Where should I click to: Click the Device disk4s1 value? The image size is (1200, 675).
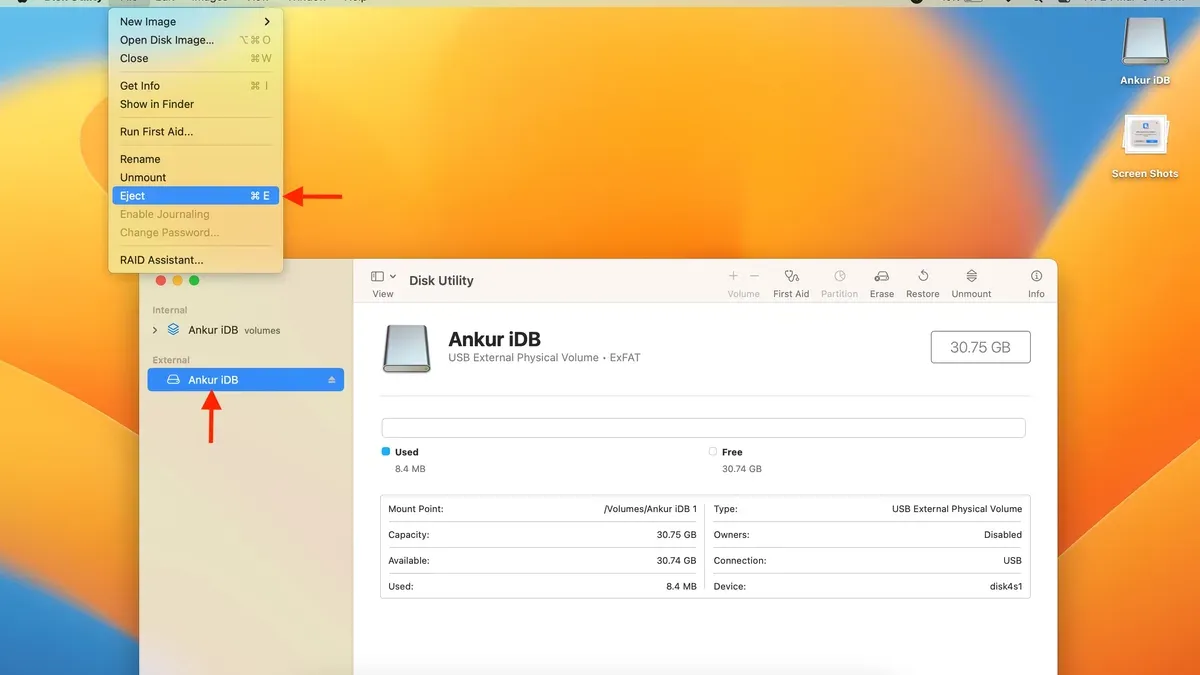(1005, 587)
